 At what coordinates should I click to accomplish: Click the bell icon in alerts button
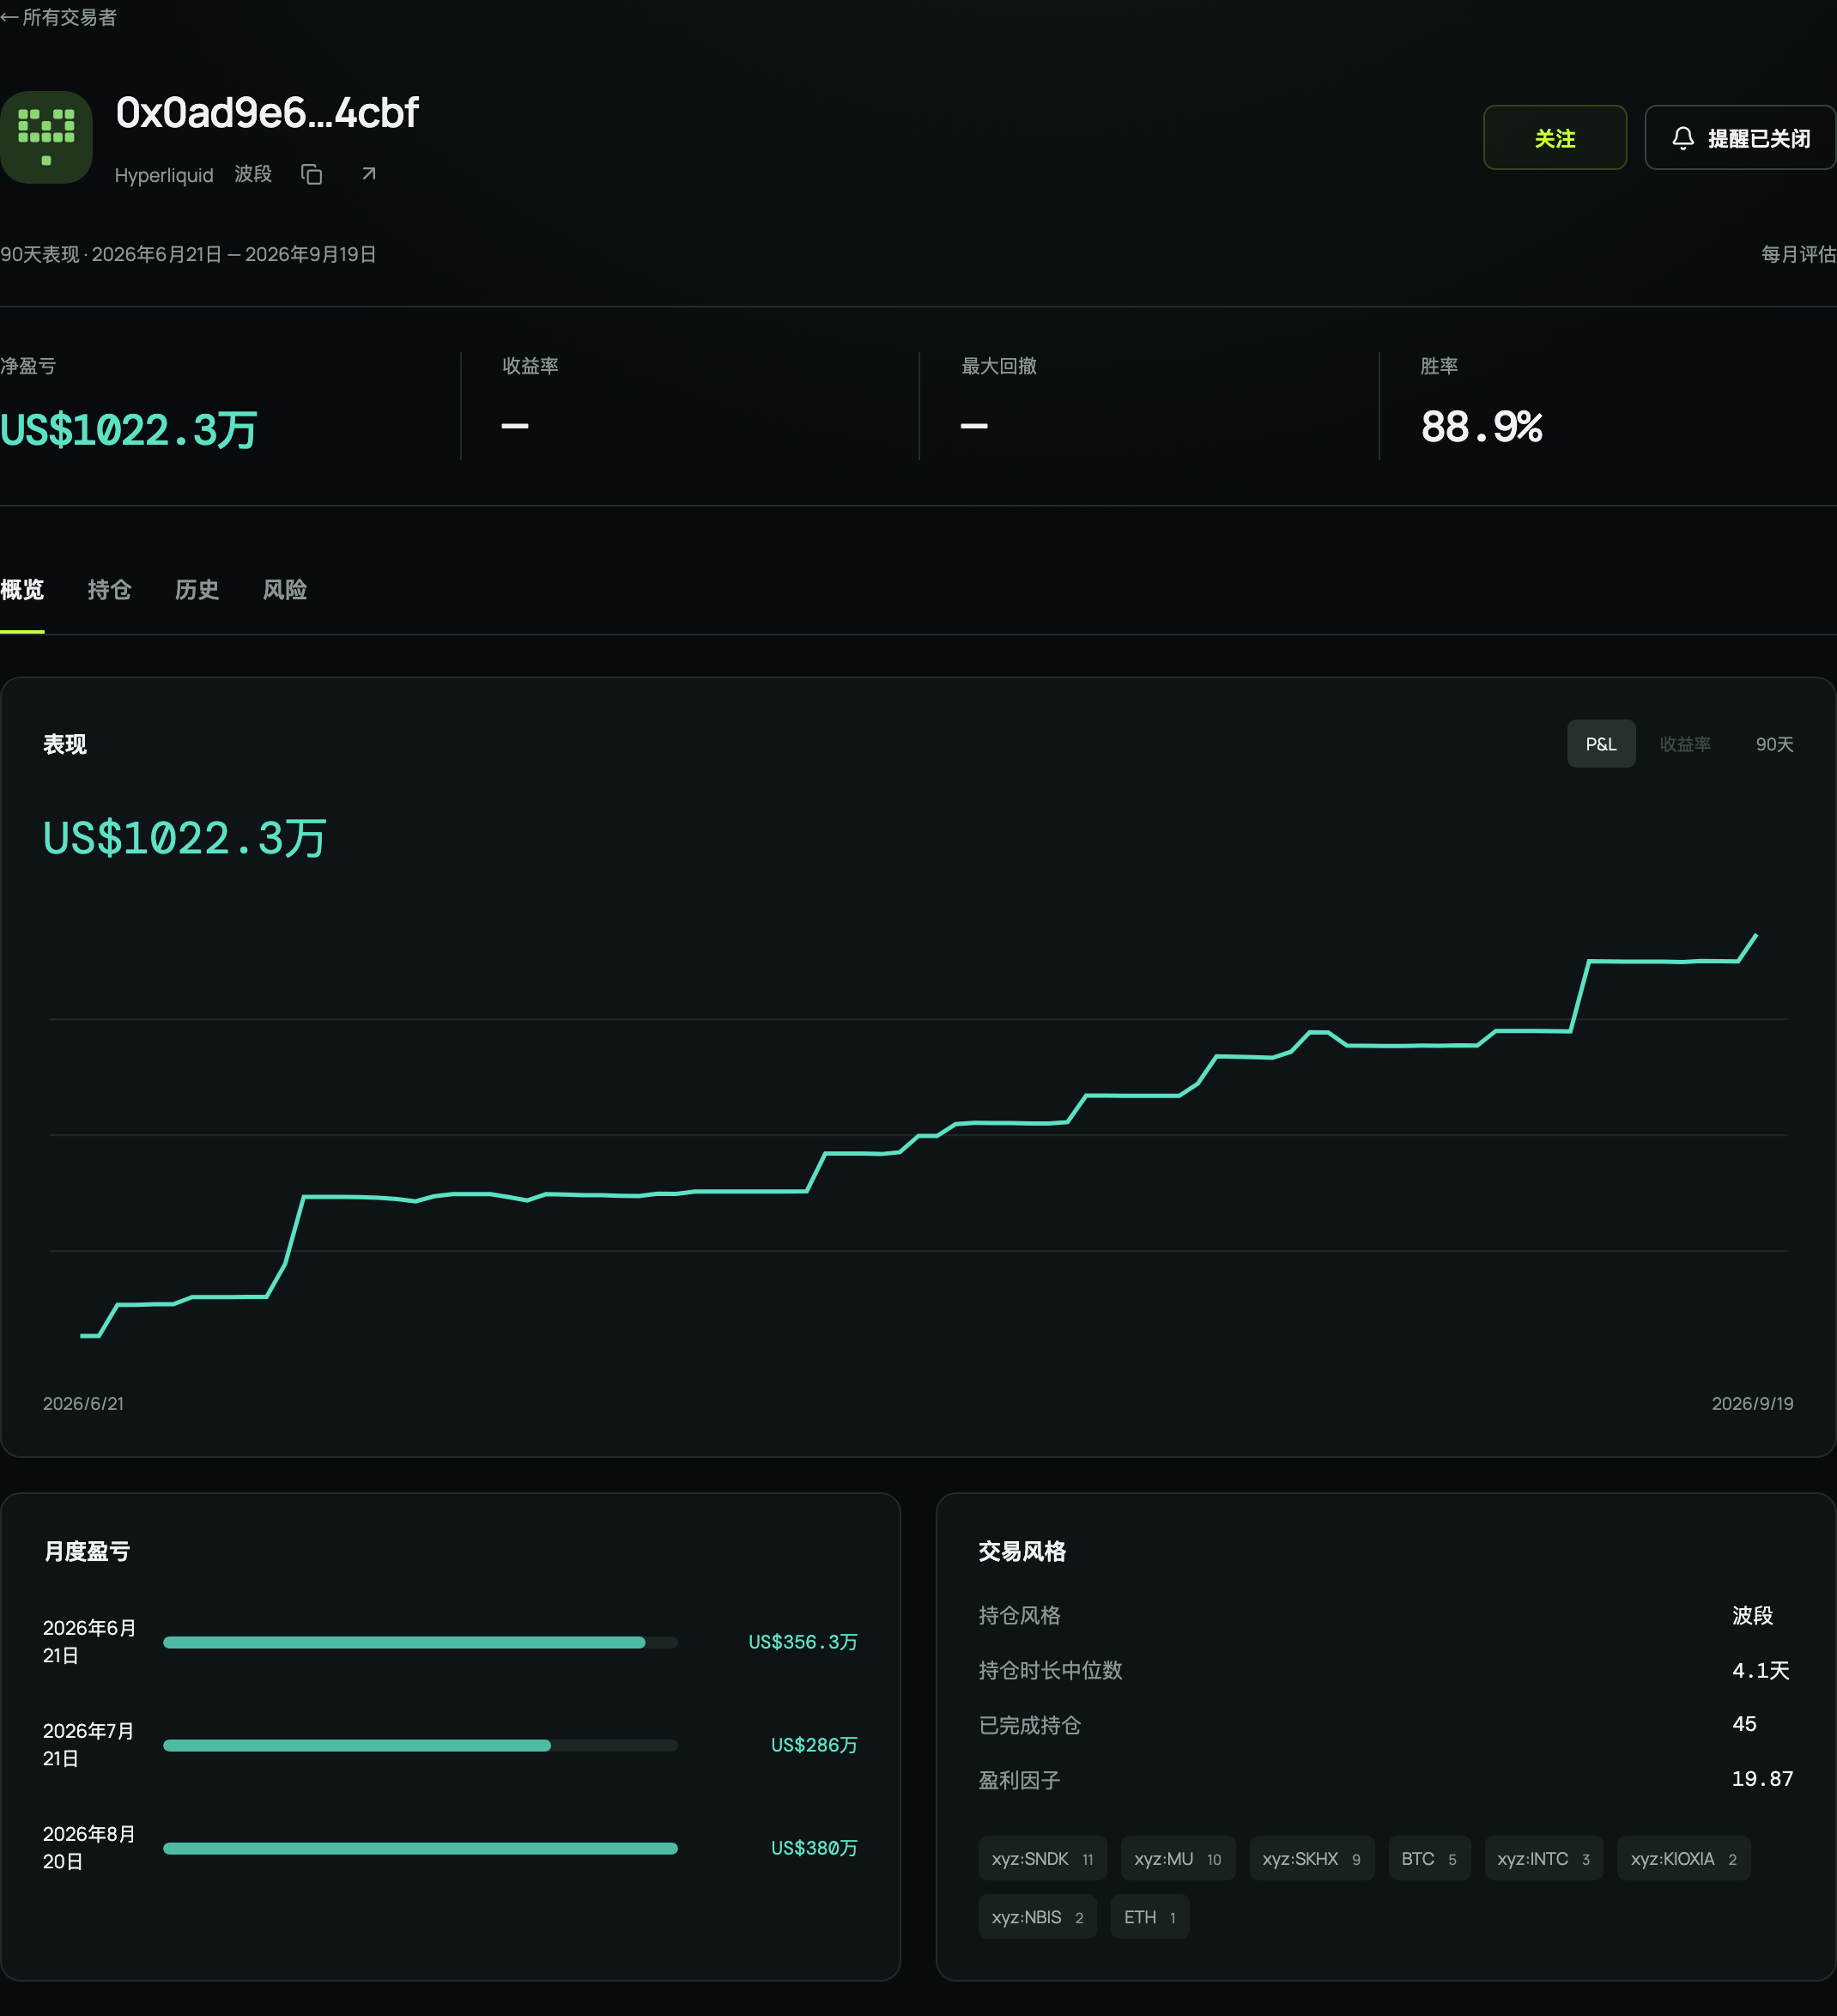pyautogui.click(x=1683, y=138)
